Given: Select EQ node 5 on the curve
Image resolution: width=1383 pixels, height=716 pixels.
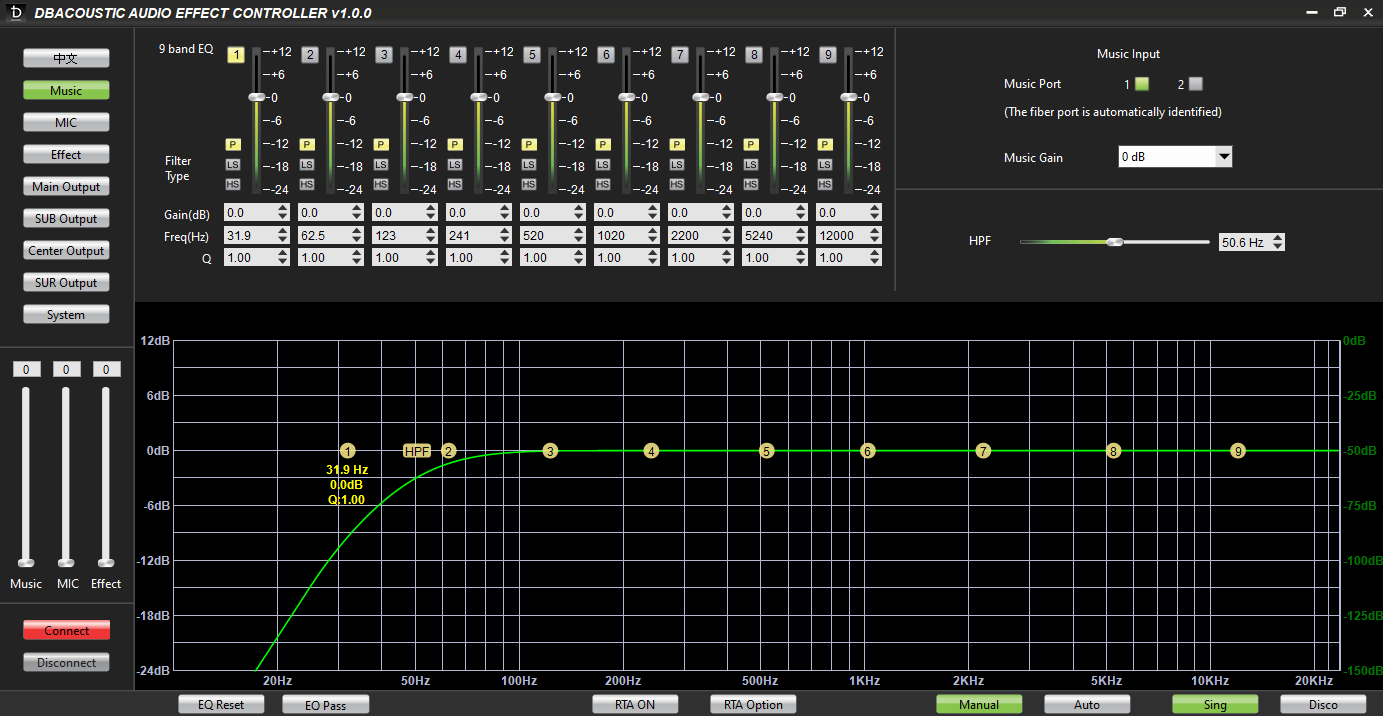Looking at the screenshot, I should [x=767, y=451].
